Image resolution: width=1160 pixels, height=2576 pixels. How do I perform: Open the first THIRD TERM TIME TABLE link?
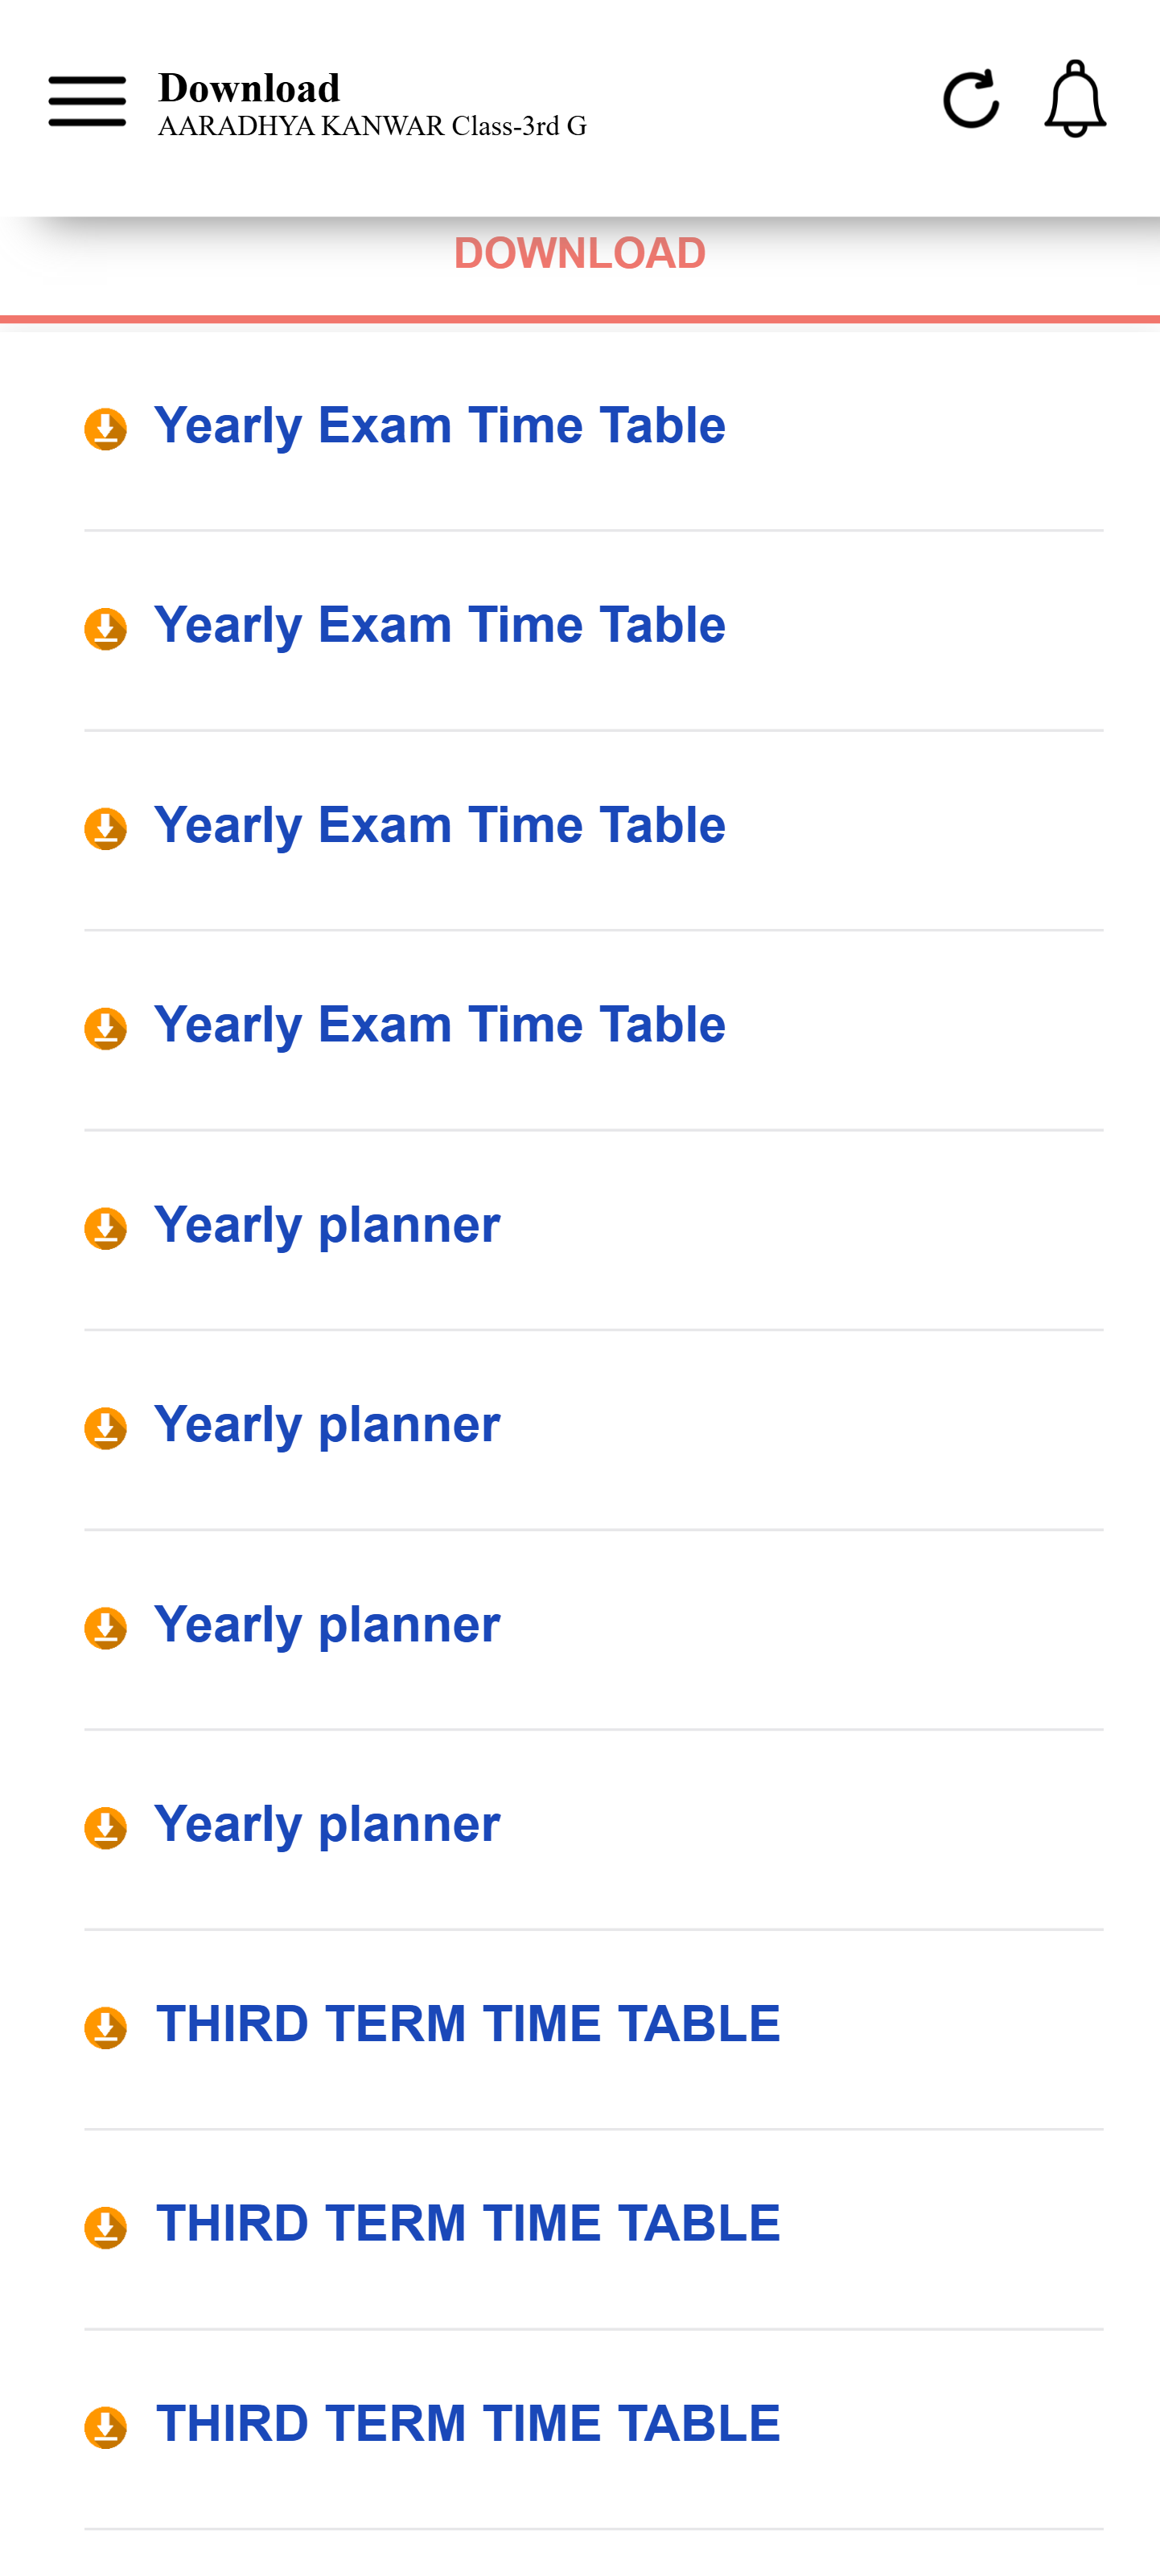tap(468, 2024)
